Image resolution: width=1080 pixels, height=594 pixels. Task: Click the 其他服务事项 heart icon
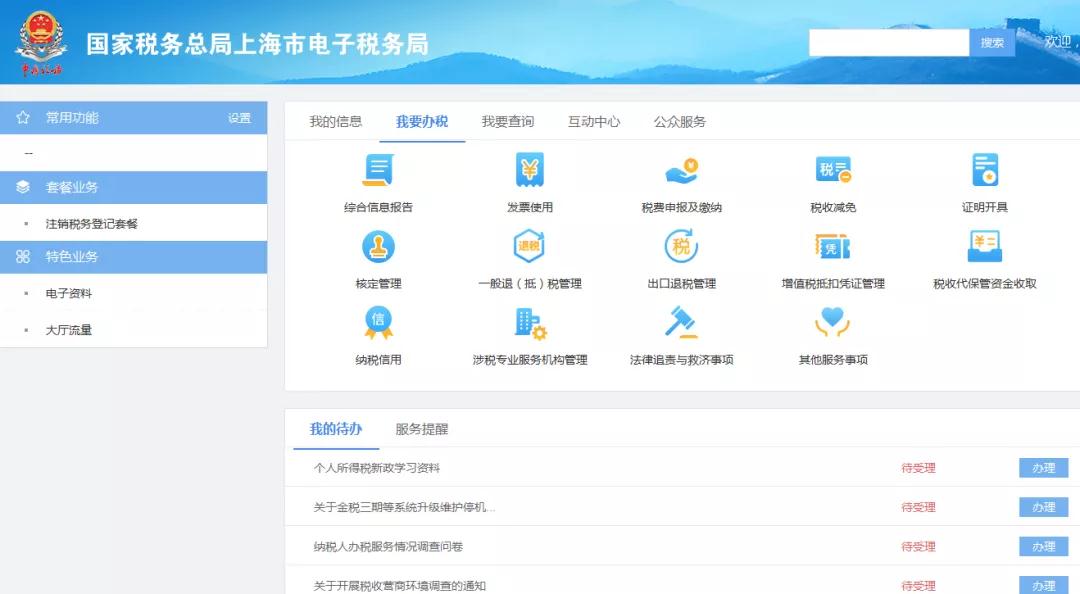tap(832, 323)
